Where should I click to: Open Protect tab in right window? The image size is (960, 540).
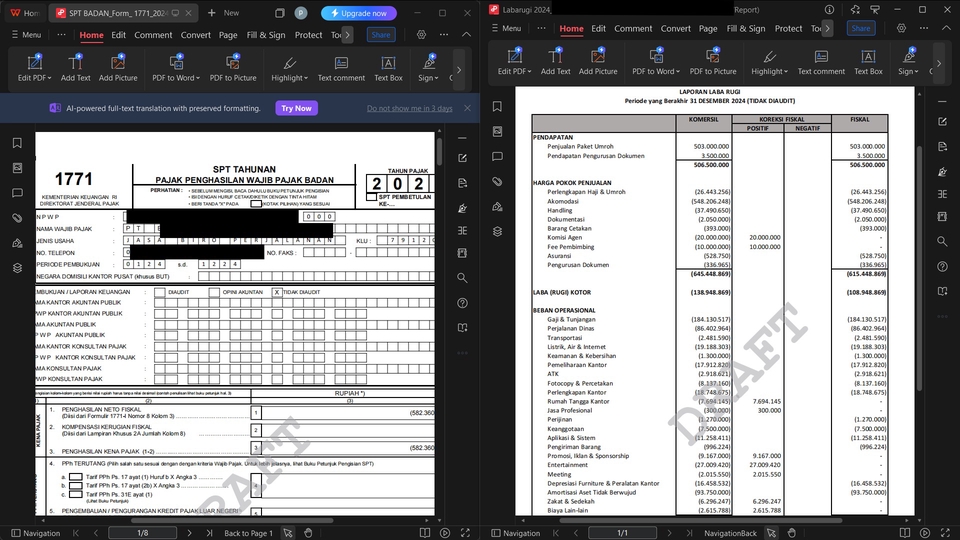[788, 28]
